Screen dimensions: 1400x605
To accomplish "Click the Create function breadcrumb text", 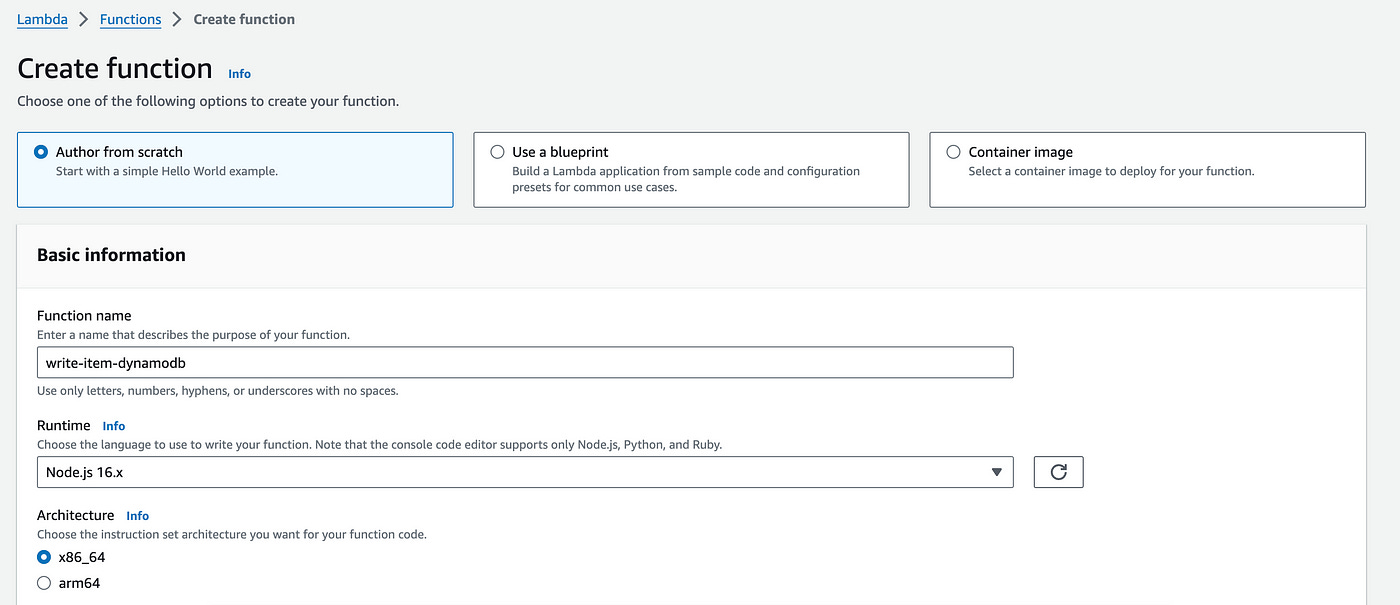I will pos(244,19).
